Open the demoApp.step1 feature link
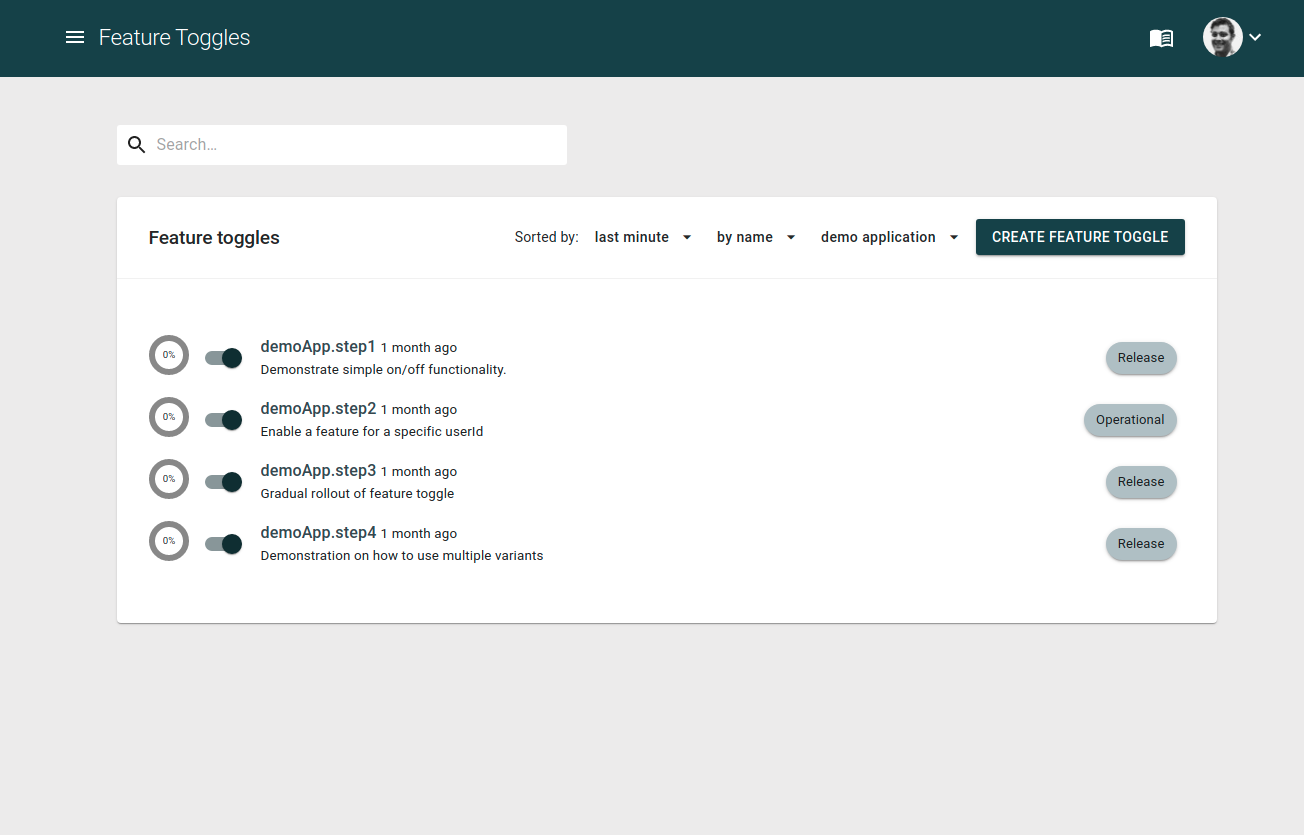 (318, 347)
